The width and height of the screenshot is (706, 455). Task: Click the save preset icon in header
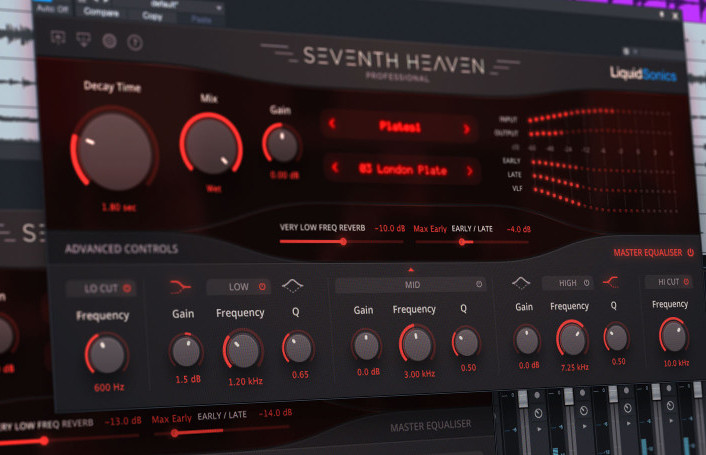84,39
